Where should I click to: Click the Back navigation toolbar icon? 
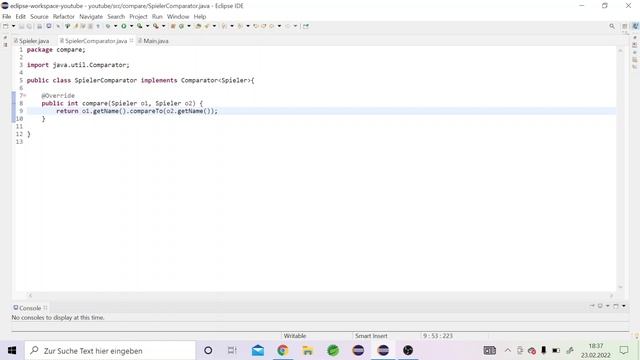[x=271, y=26]
